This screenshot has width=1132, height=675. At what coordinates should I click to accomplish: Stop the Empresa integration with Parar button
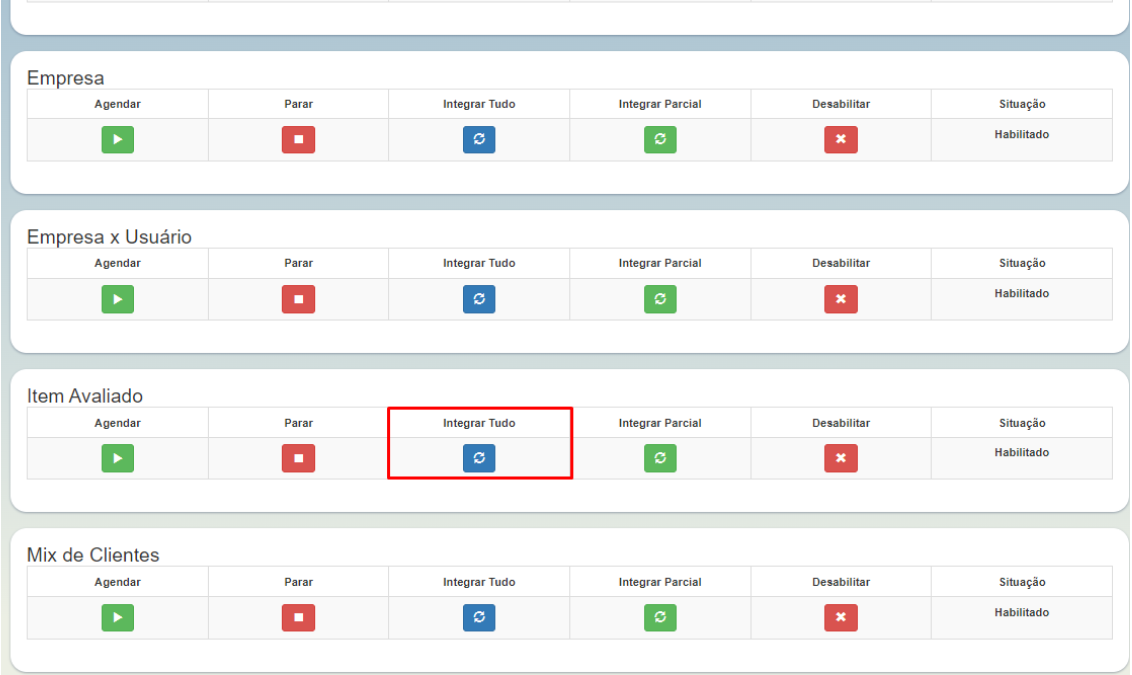[x=298, y=139]
